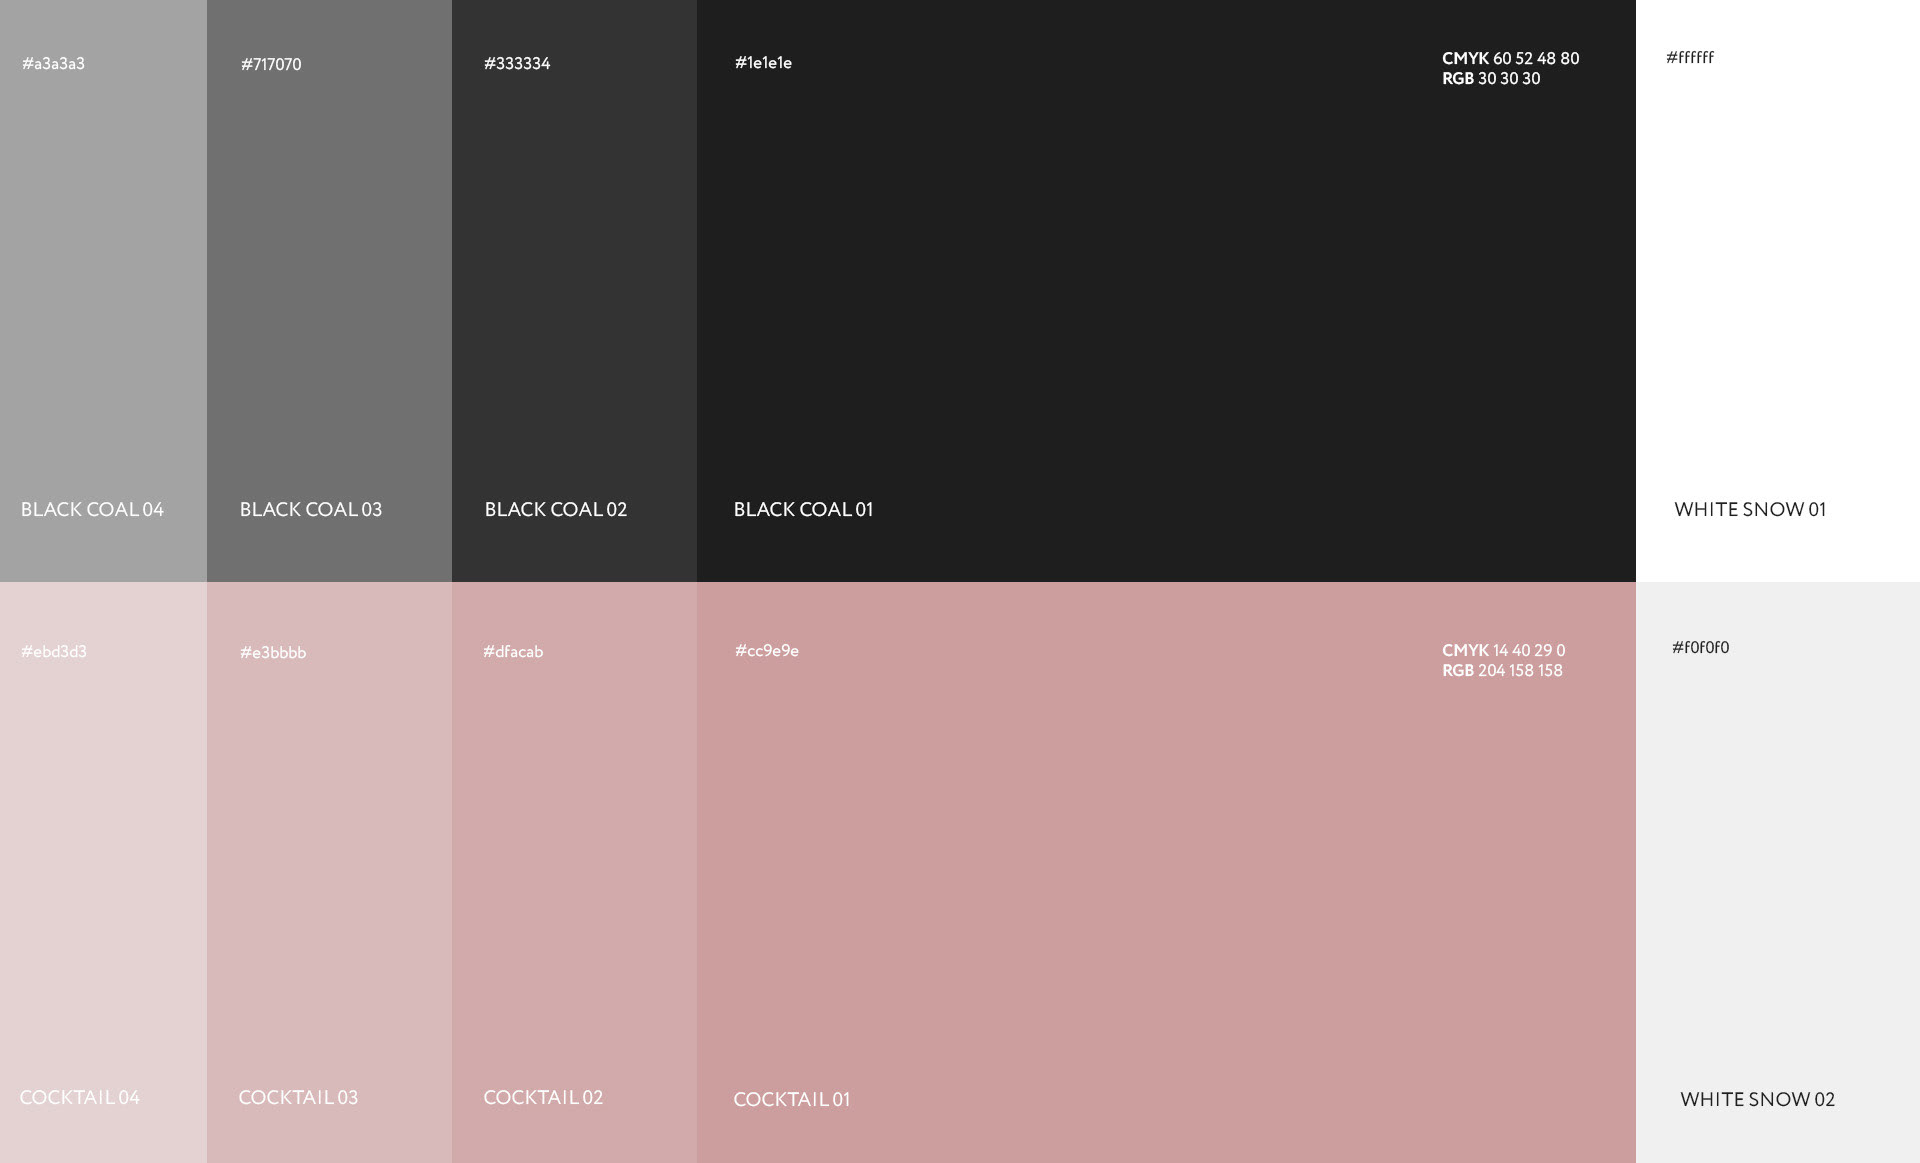Viewport: 1920px width, 1163px height.
Task: Click the Black Coal 03 swatch
Action: click(329, 290)
